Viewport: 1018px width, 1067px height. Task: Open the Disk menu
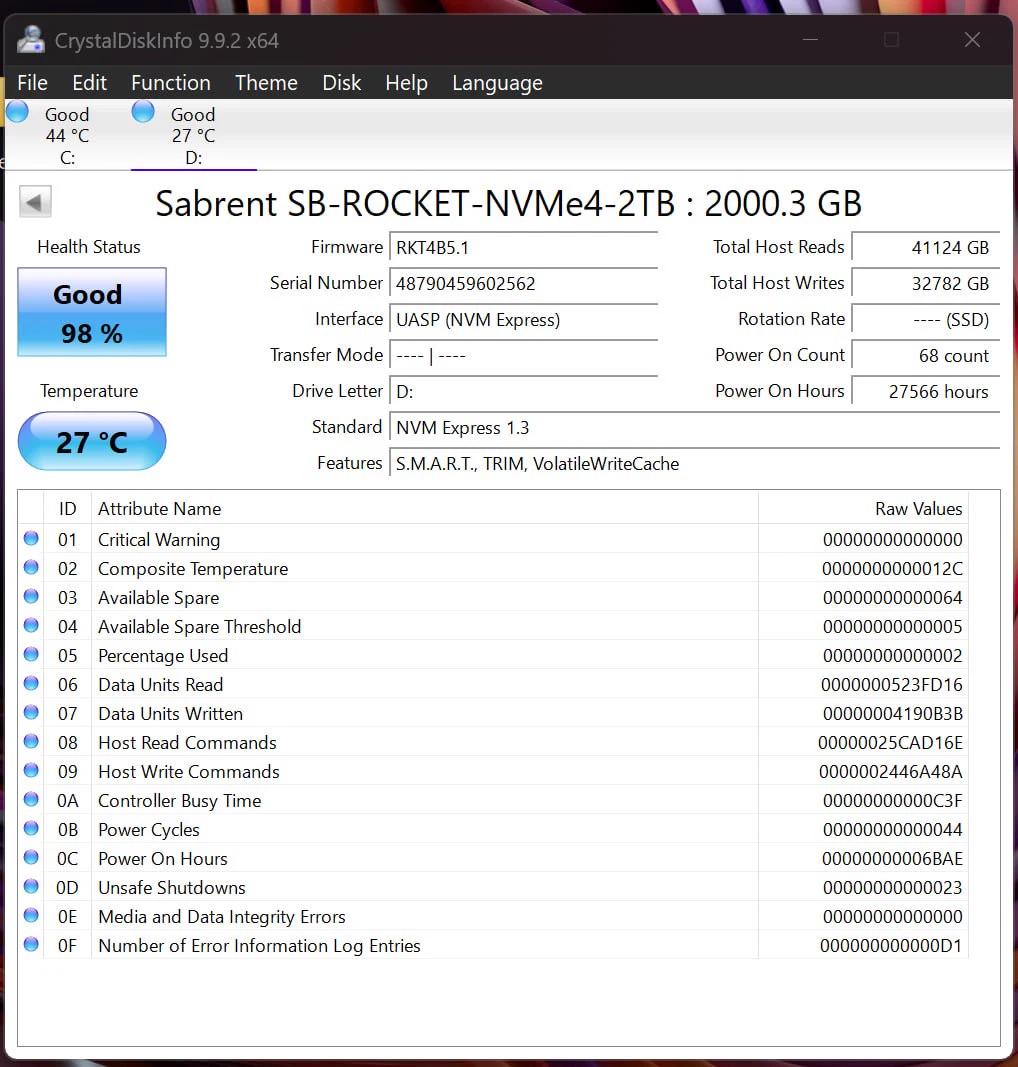pyautogui.click(x=342, y=82)
